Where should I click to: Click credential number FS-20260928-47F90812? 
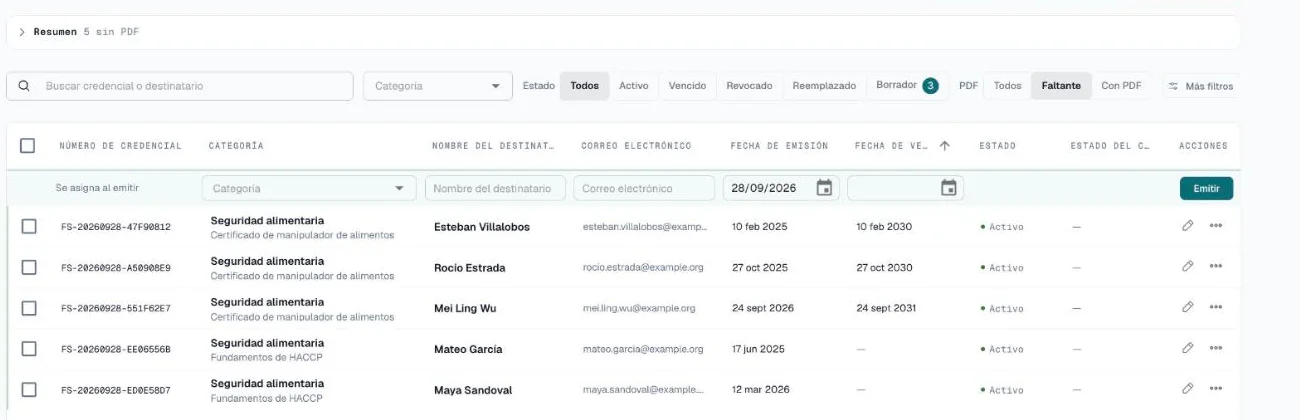point(116,227)
